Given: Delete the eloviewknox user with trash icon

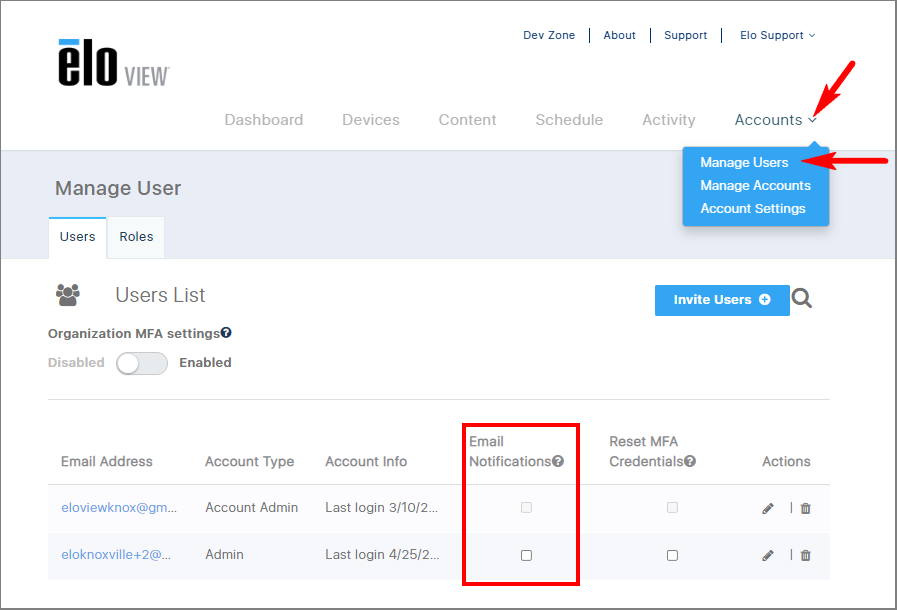Looking at the screenshot, I should coord(805,508).
